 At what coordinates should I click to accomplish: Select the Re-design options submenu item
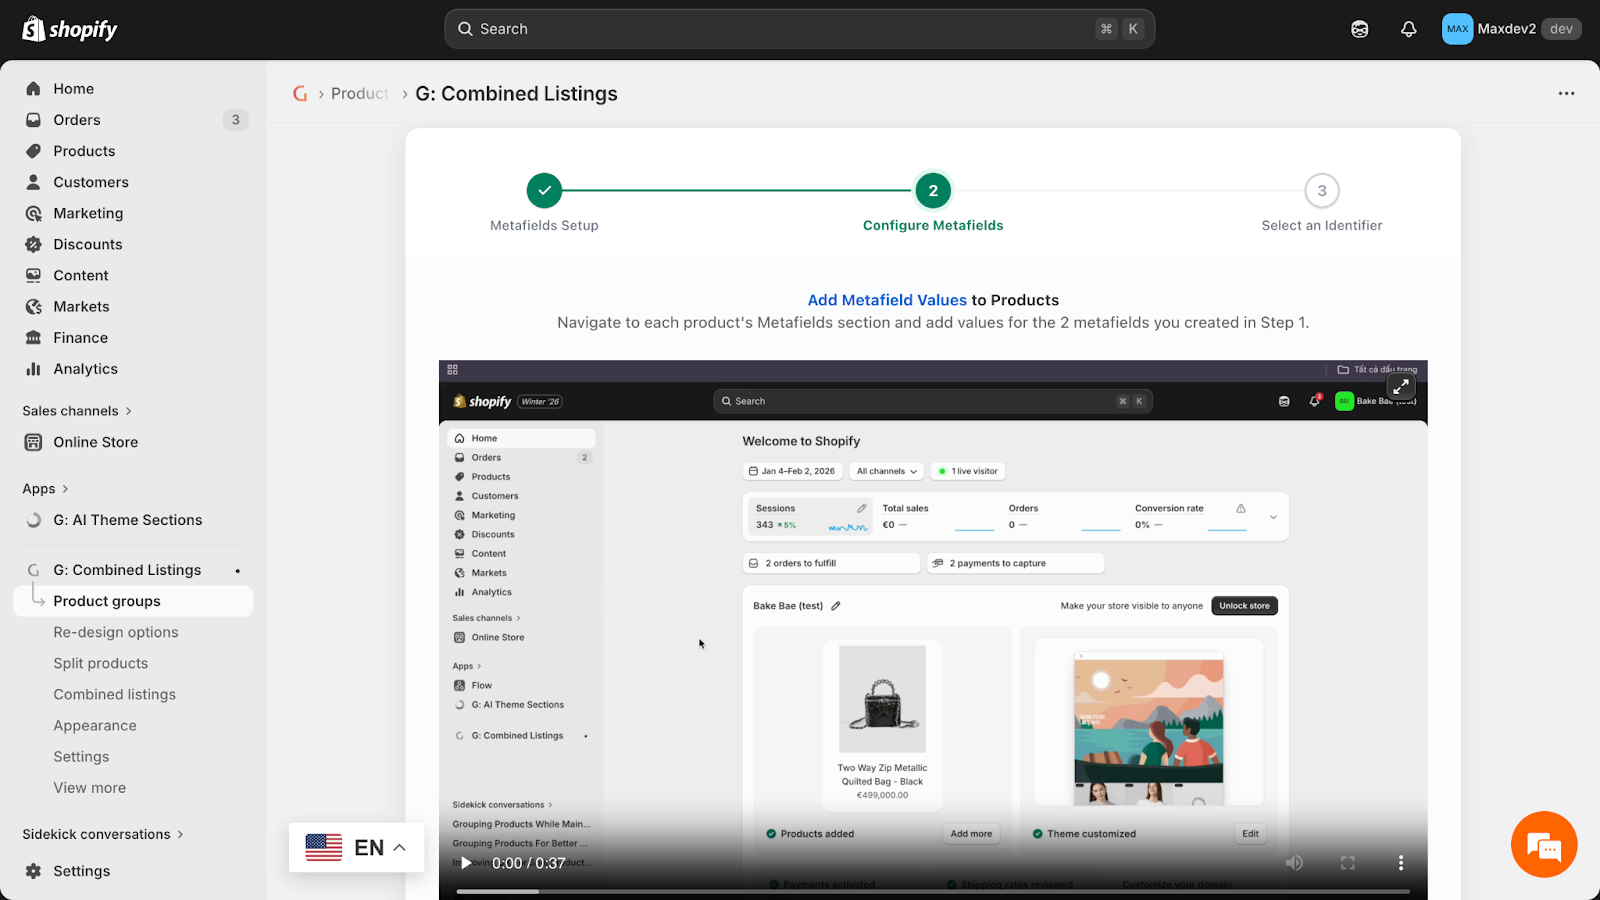116,632
